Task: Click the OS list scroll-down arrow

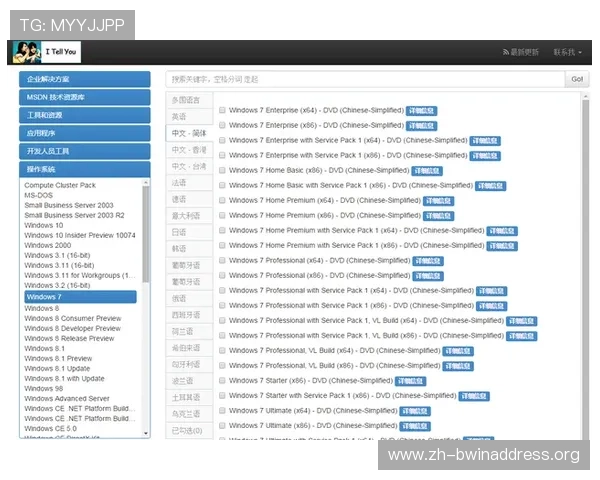Action: (x=146, y=433)
